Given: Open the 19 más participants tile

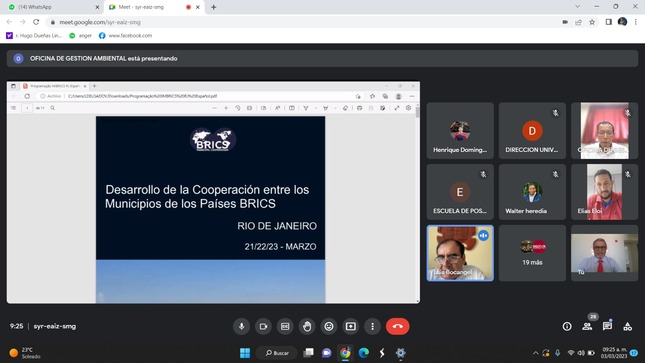Looking at the screenshot, I should (x=532, y=253).
